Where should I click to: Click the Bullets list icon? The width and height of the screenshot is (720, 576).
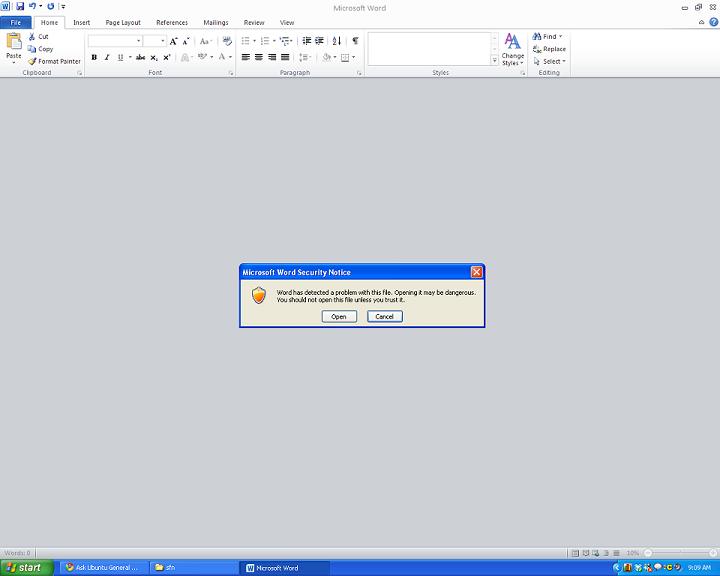tap(246, 41)
